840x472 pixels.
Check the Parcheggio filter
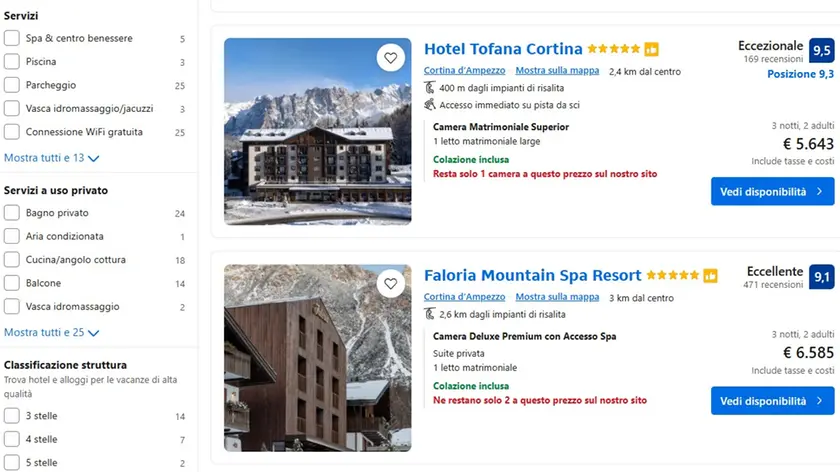click(12, 85)
